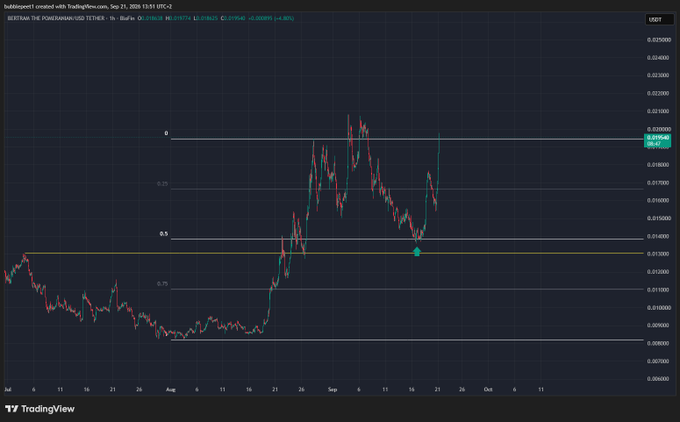The width and height of the screenshot is (680, 422).
Task: Click the closing price value C0.019540
Action: (x=233, y=18)
